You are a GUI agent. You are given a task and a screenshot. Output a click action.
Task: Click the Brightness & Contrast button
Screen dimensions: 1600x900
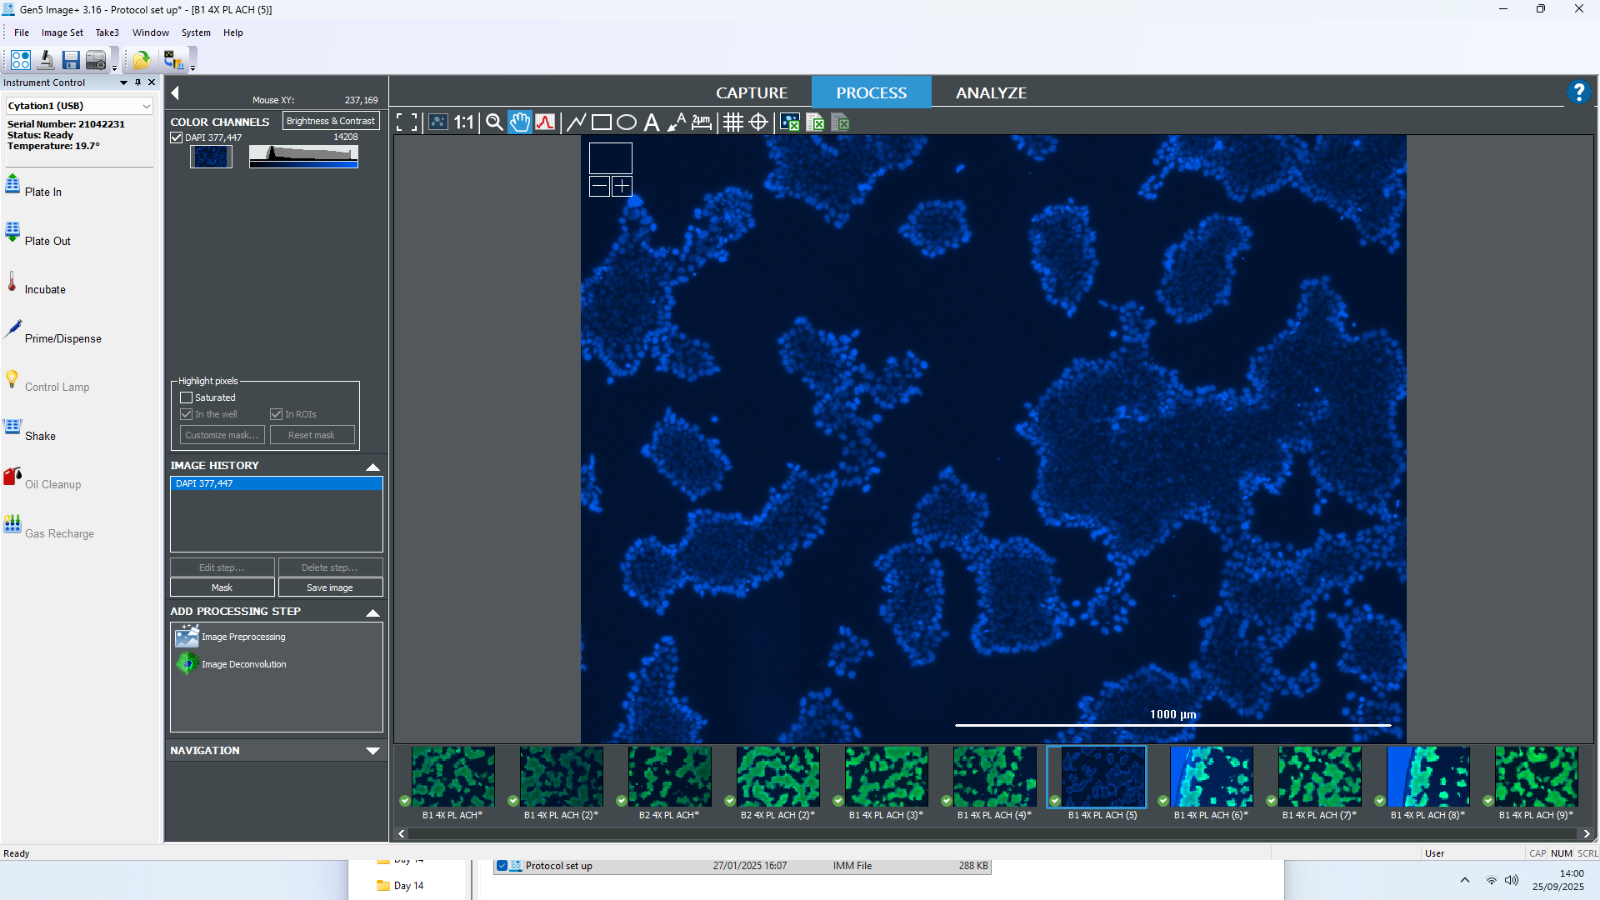[331, 121]
